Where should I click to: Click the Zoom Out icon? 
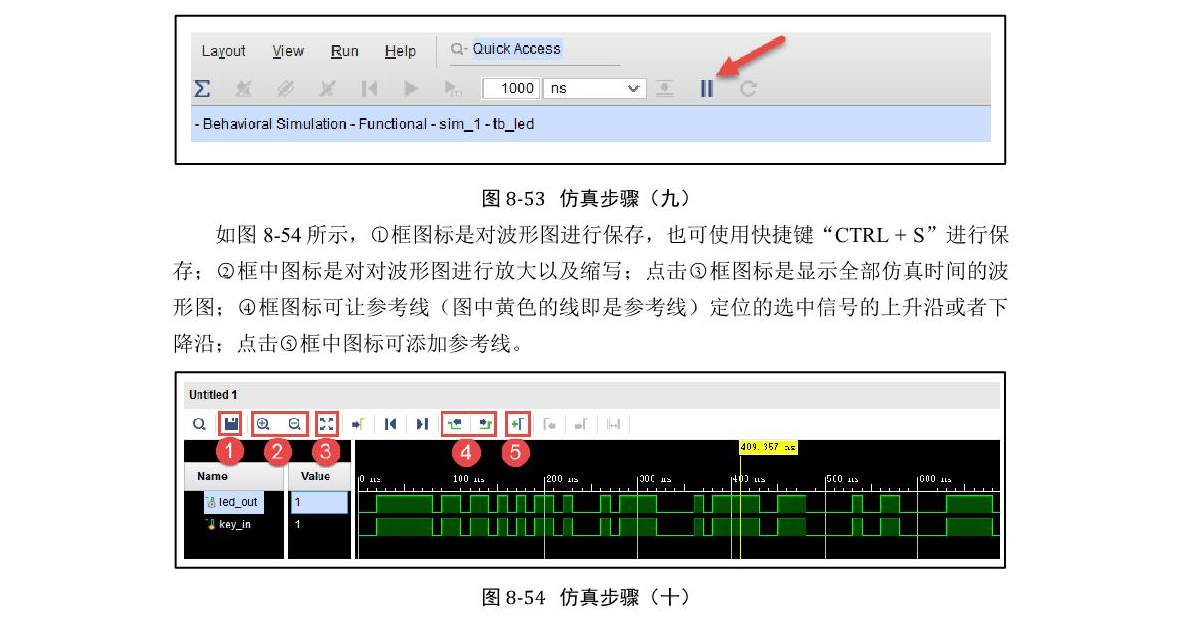(x=294, y=424)
